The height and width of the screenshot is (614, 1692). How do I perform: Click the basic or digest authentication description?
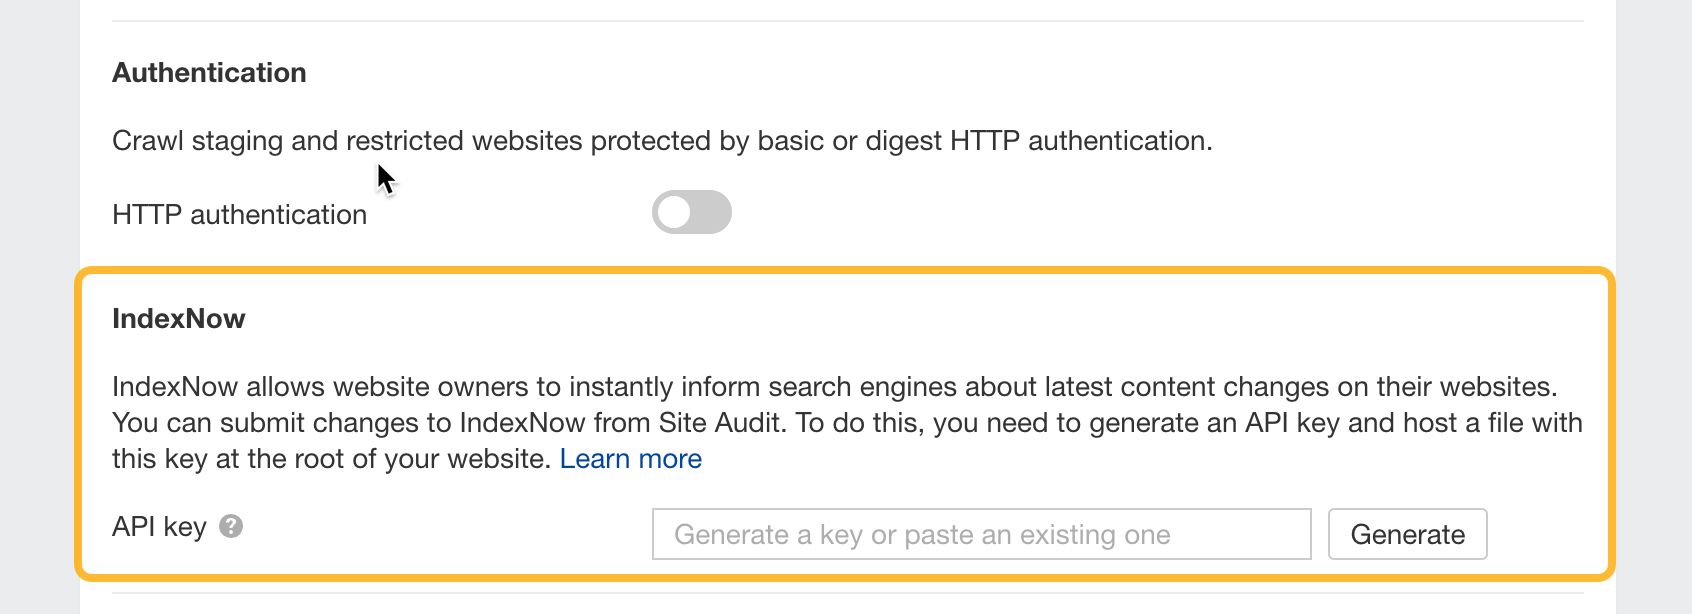pyautogui.click(x=661, y=141)
